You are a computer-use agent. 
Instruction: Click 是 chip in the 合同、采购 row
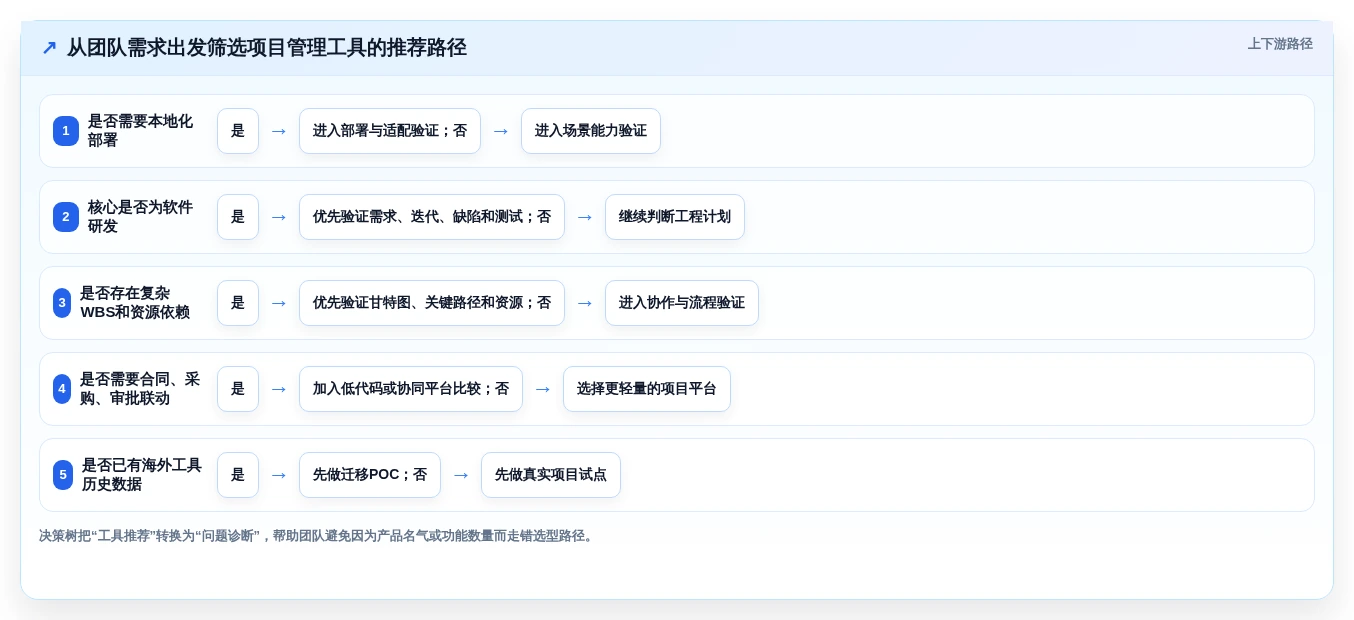point(238,389)
